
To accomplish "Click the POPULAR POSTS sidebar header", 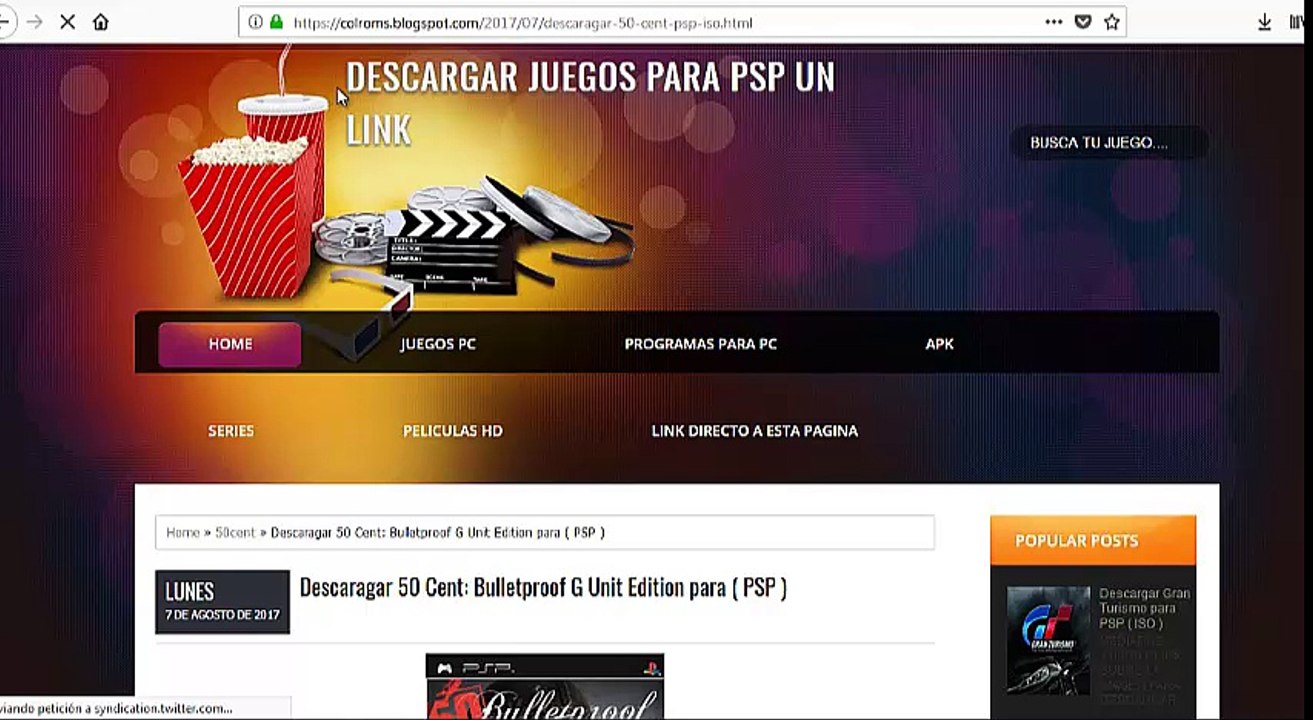I will [1093, 540].
